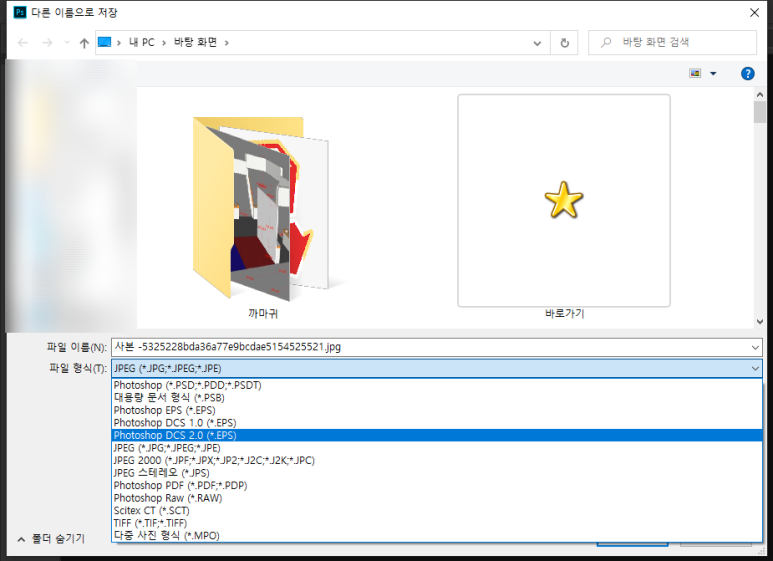Viewport: 773px width, 561px height.
Task: Choose 'Photoshop (*.PSD;*.PDD;*.PSDT)' format
Action: (437, 385)
